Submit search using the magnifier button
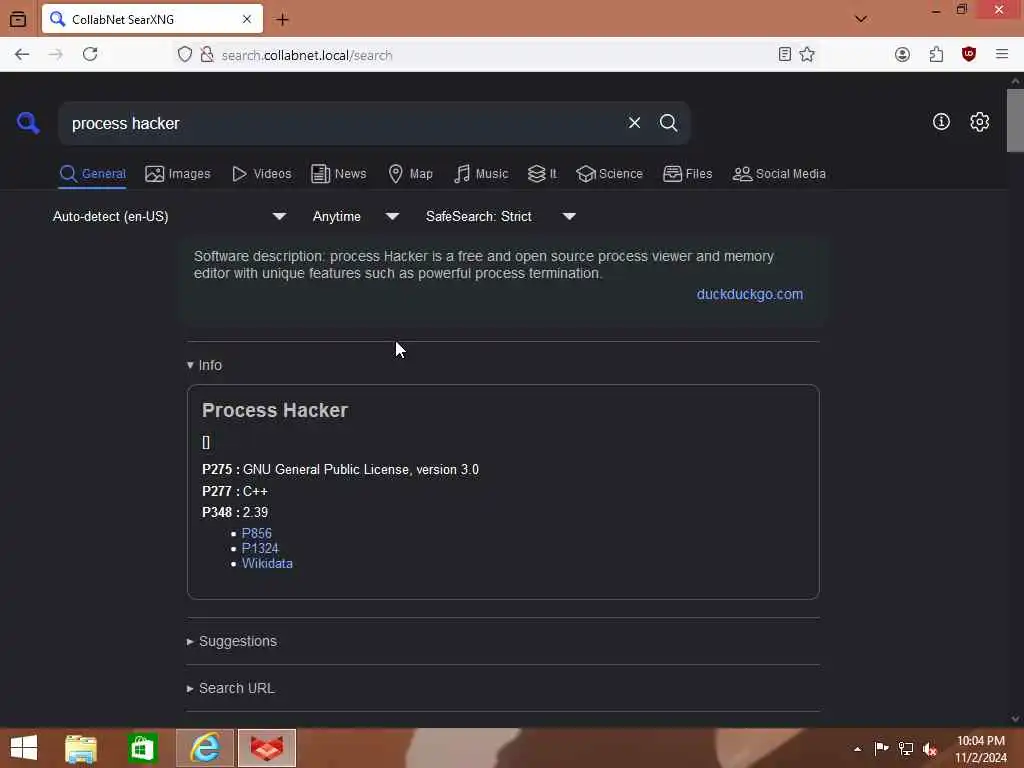Screen dimensions: 1024x768 668,123
